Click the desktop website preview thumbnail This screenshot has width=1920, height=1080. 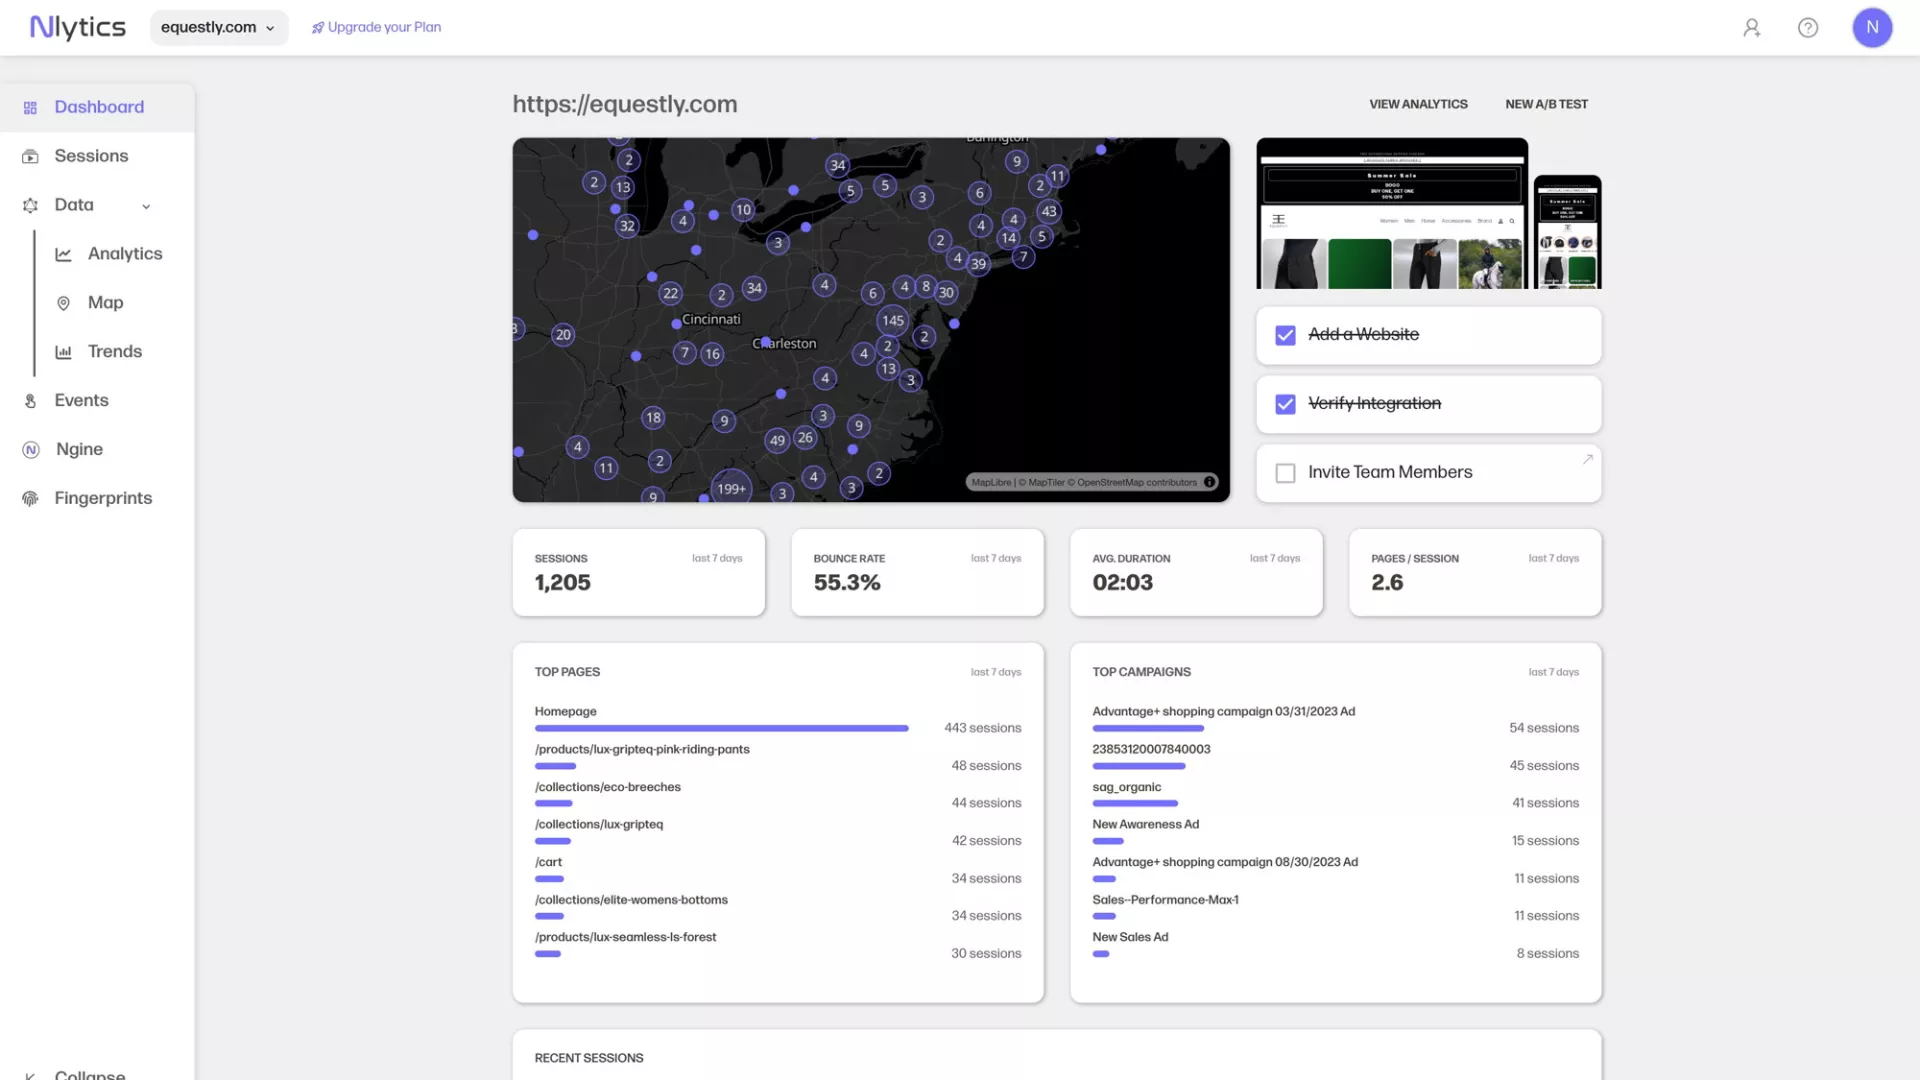click(1392, 214)
